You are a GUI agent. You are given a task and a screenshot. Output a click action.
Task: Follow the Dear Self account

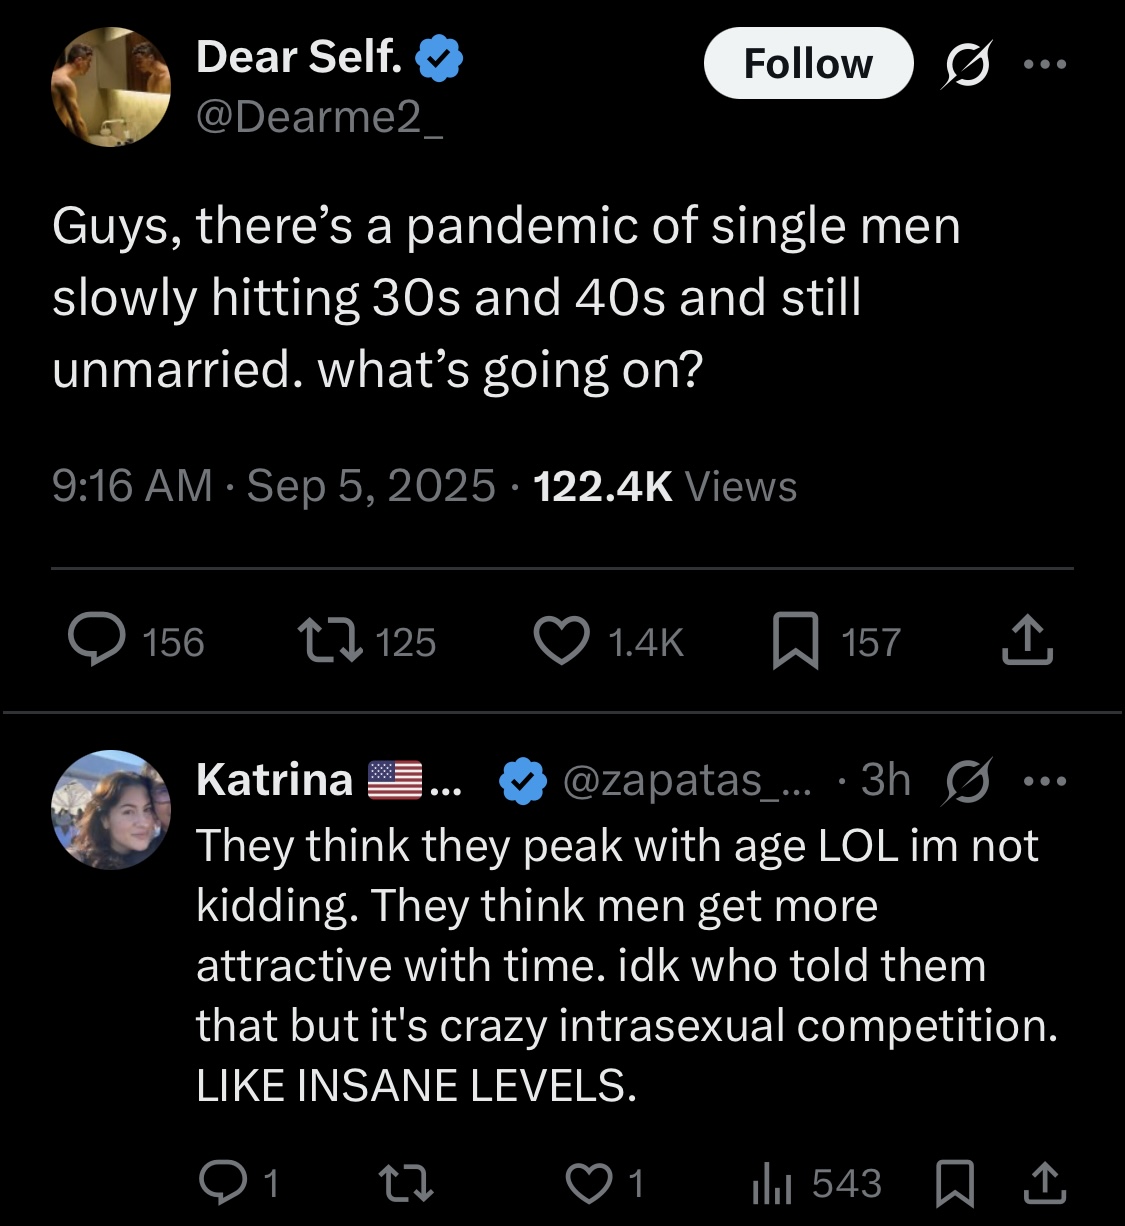click(x=808, y=64)
